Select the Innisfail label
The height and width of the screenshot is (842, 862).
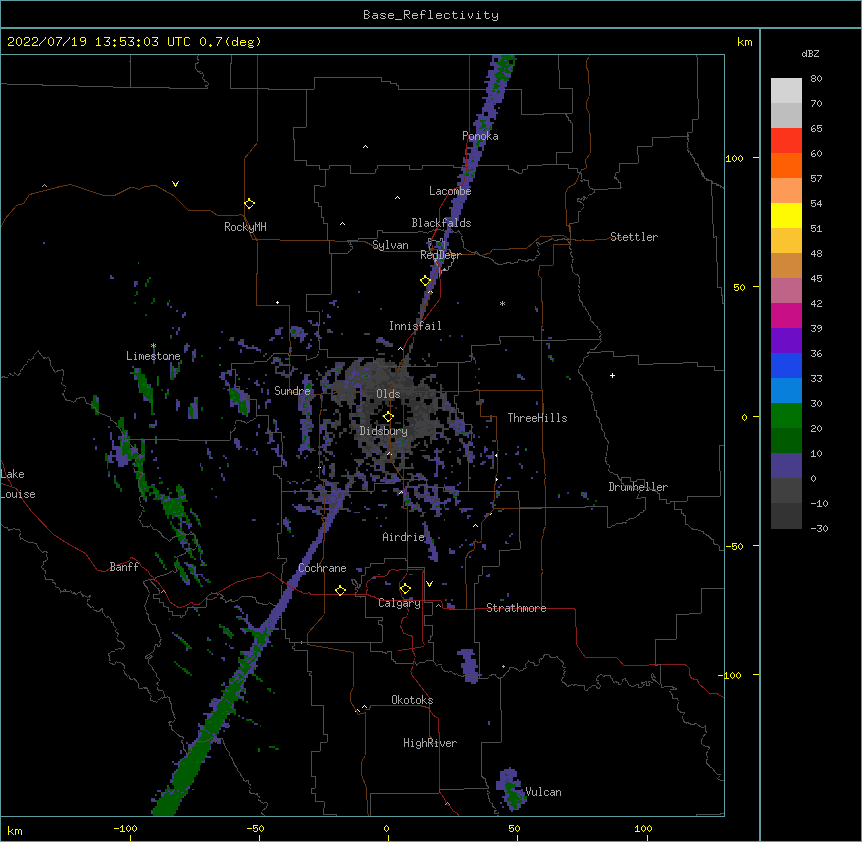(x=415, y=326)
